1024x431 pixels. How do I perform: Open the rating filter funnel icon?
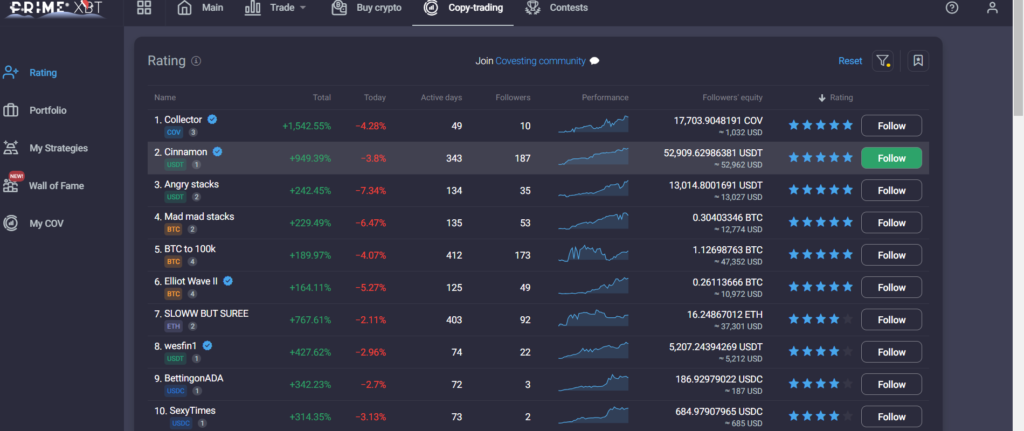pyautogui.click(x=882, y=61)
